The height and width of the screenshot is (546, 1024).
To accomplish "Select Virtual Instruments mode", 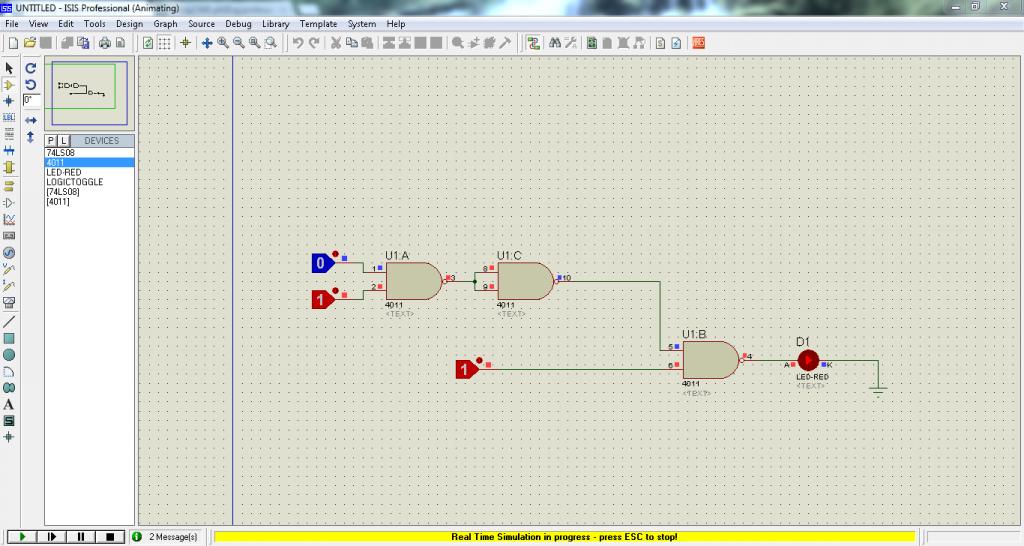I will 9,302.
